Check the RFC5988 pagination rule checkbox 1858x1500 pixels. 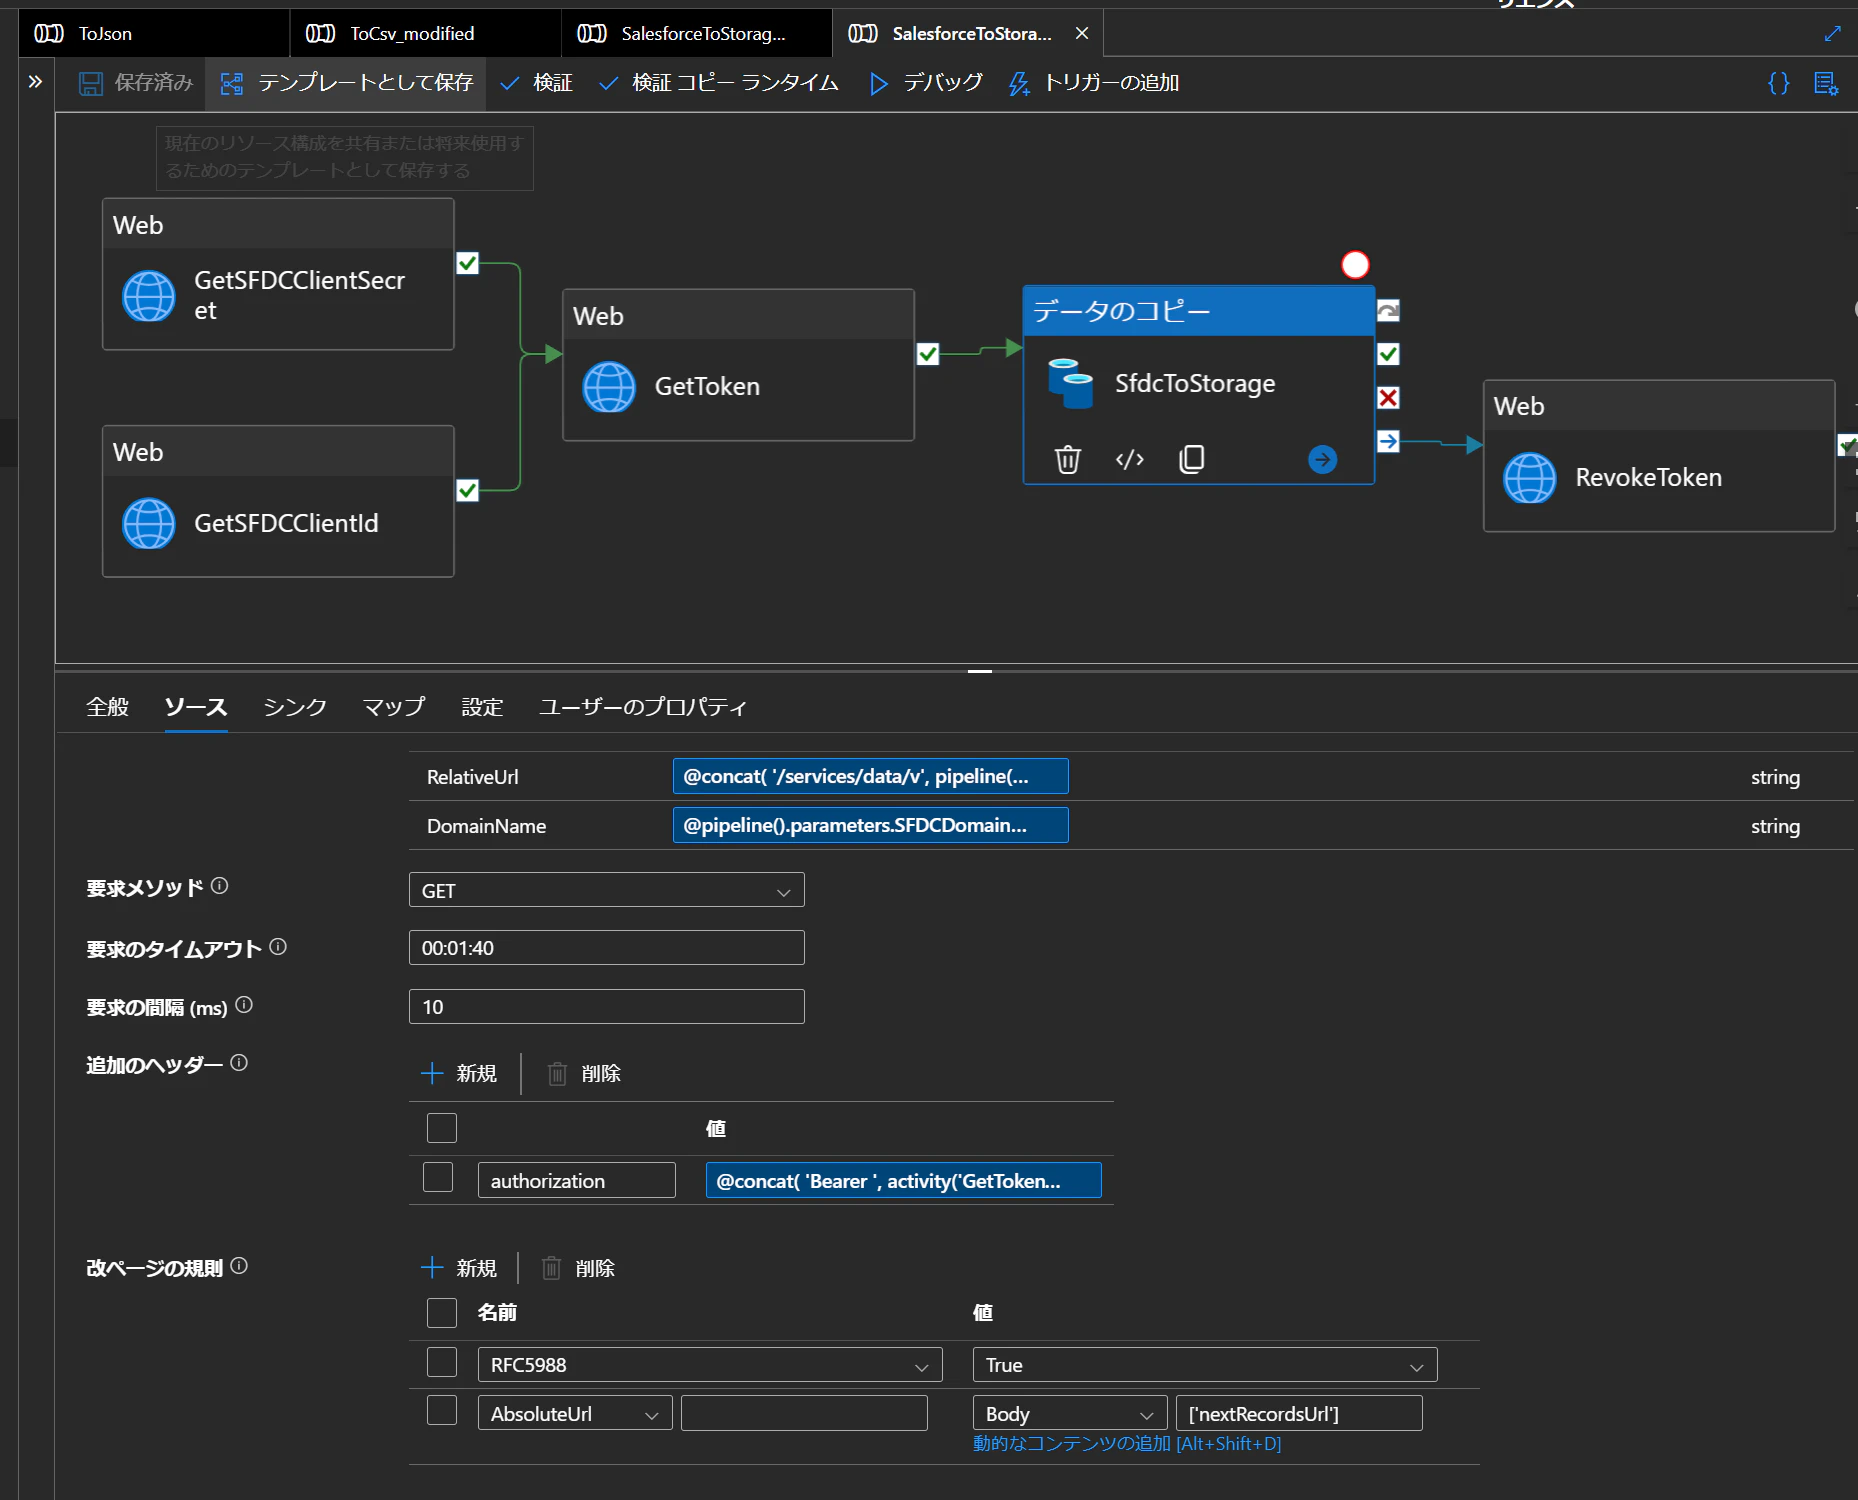click(442, 1362)
